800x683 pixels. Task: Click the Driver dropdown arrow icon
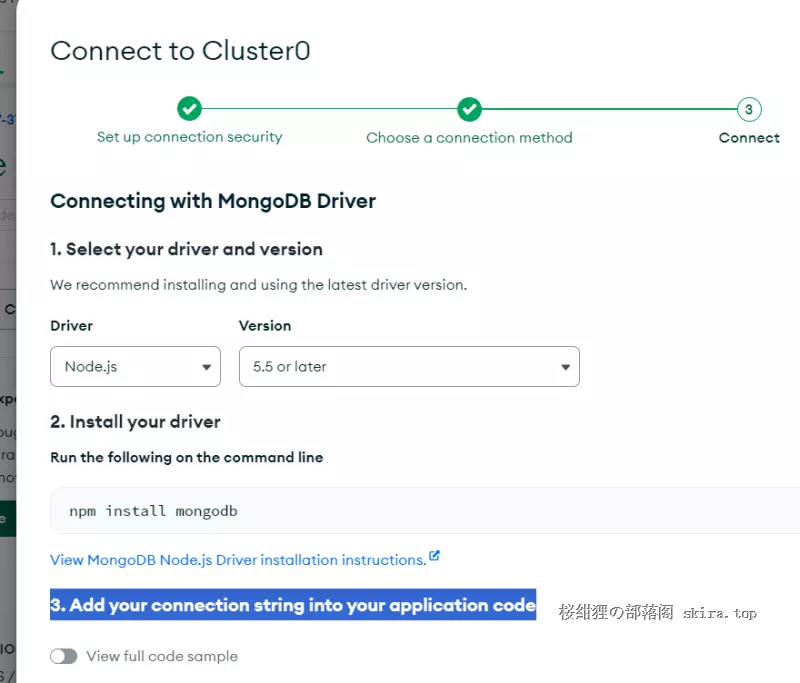(x=207, y=367)
